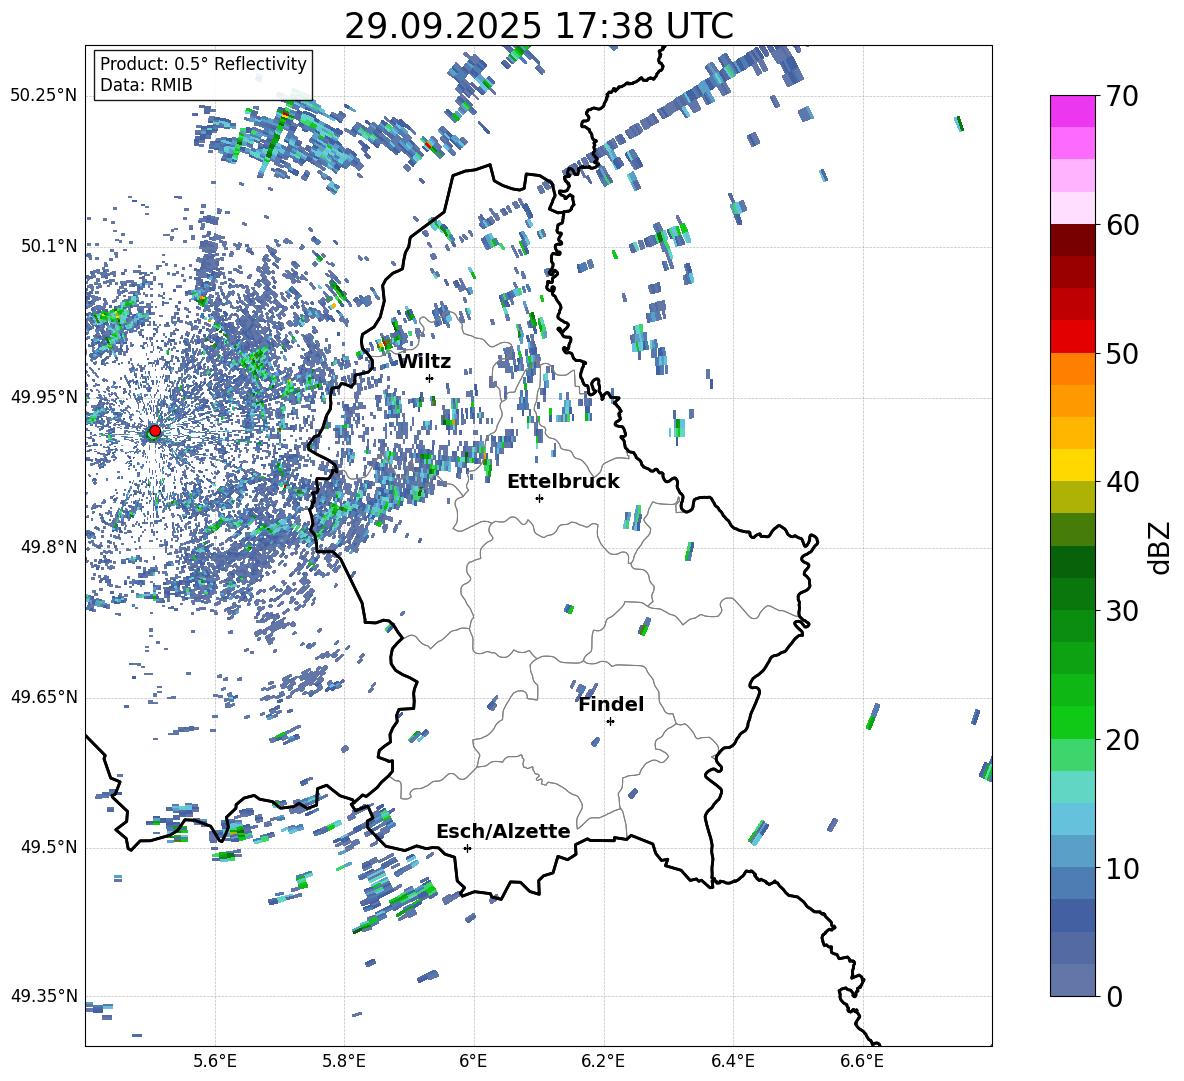
Task: Click the Wiltz city label
Action: pyautogui.click(x=424, y=362)
